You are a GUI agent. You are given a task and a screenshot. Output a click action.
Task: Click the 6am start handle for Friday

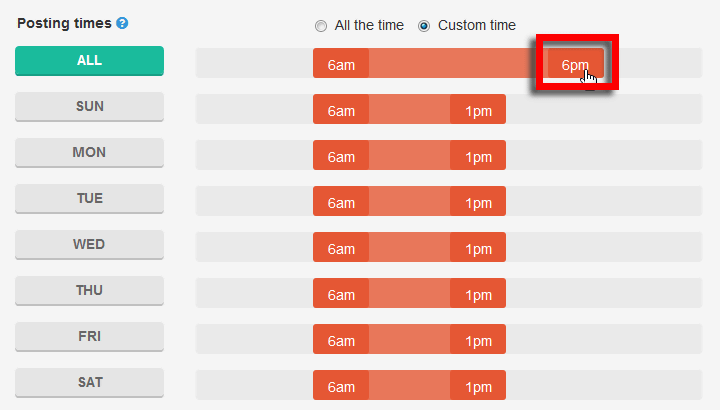pyautogui.click(x=341, y=339)
